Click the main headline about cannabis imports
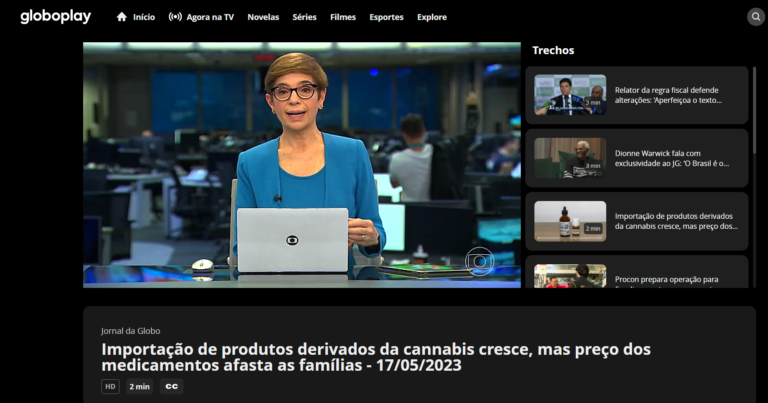The image size is (768, 403). [x=376, y=357]
